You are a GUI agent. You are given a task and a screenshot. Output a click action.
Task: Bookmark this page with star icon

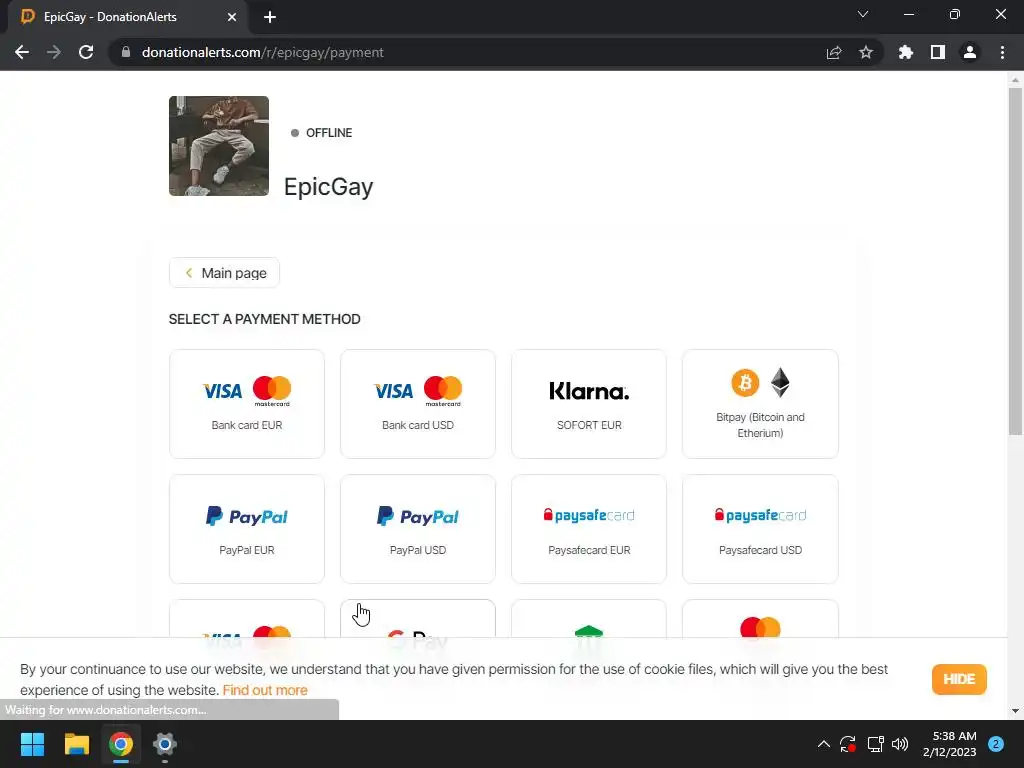866,52
